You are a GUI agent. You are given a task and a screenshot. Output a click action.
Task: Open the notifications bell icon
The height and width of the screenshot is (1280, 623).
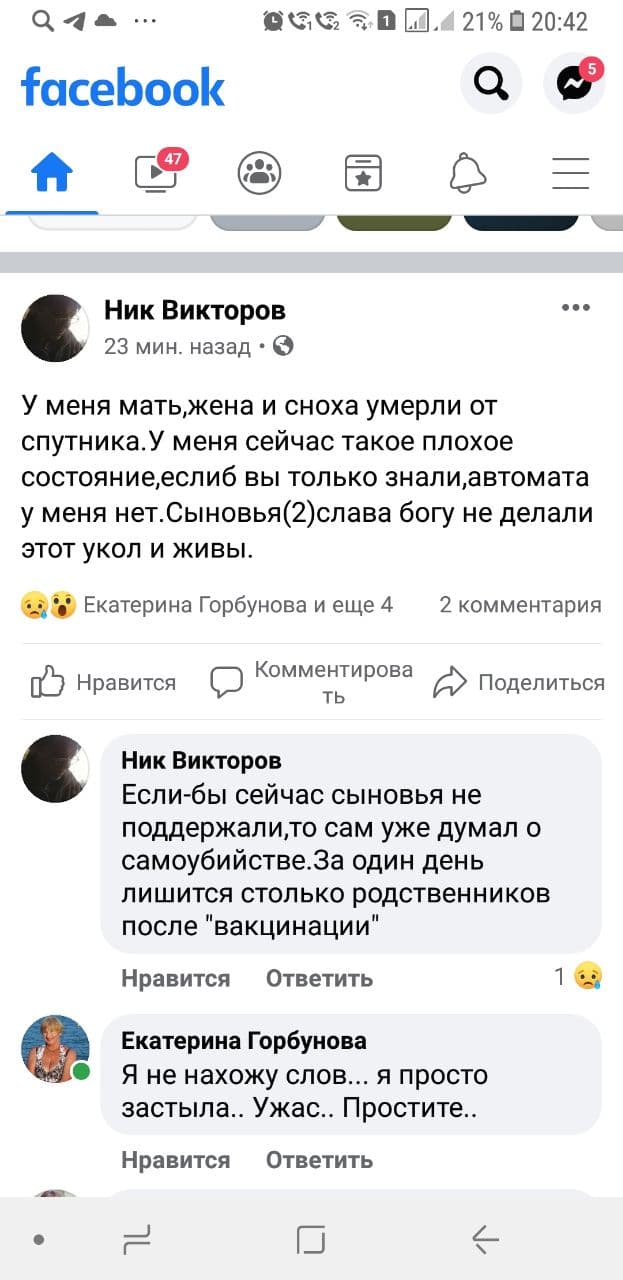pos(467,174)
